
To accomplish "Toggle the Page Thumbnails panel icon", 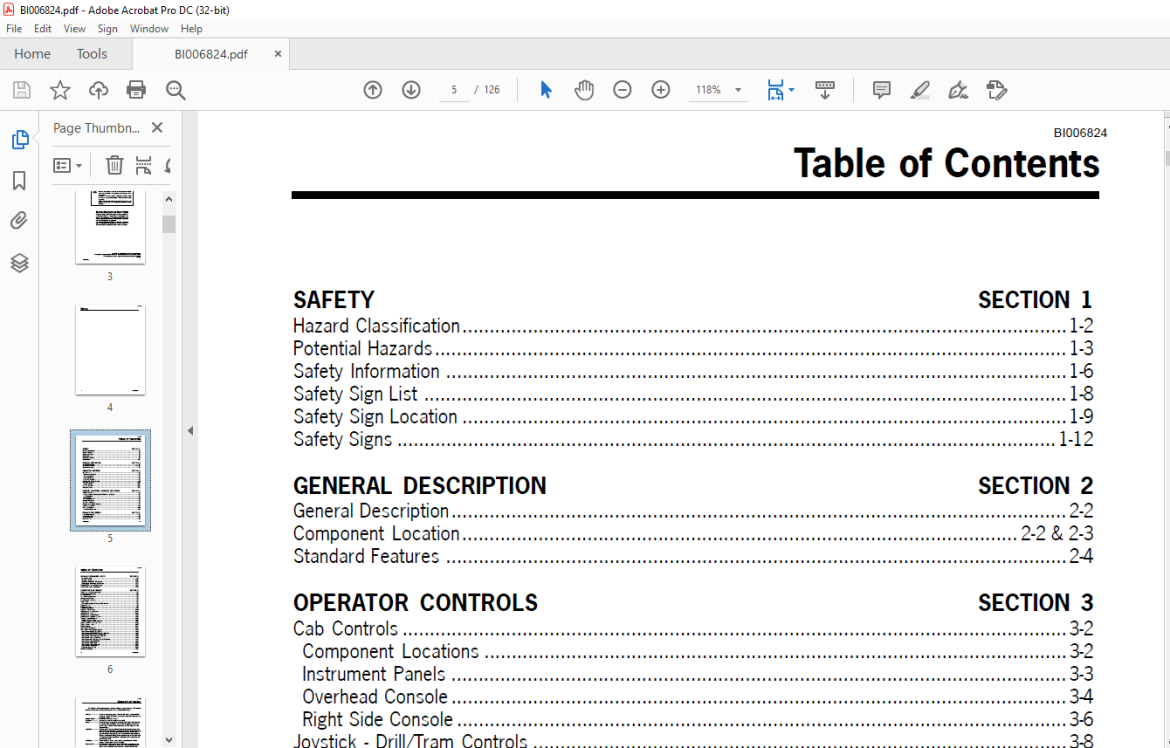I will click(19, 140).
